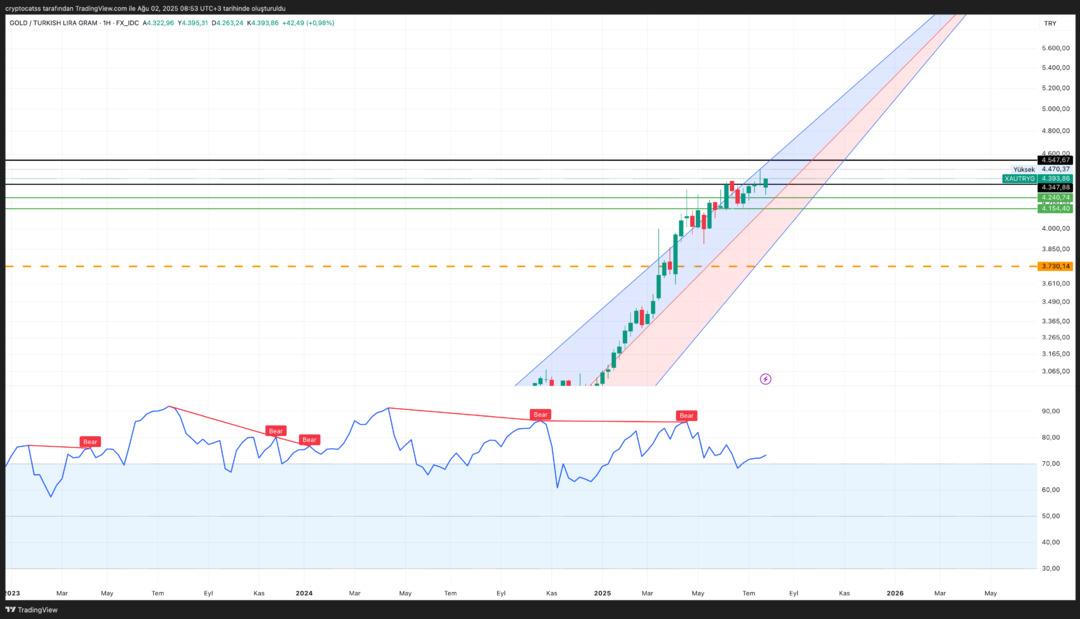Click the 2026 label on time axis
1080x619 pixels.
point(895,593)
